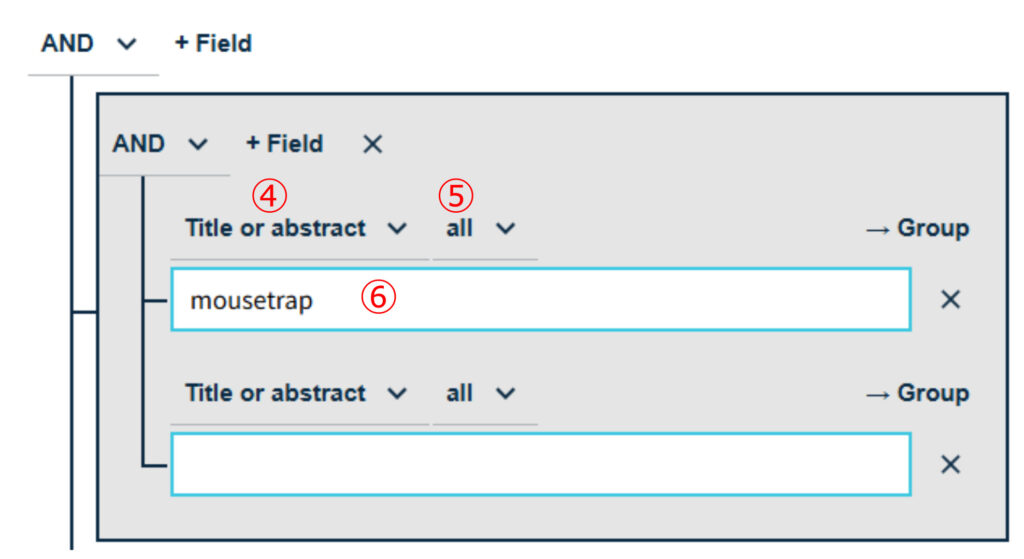Remove the nested AND group

click(x=372, y=144)
